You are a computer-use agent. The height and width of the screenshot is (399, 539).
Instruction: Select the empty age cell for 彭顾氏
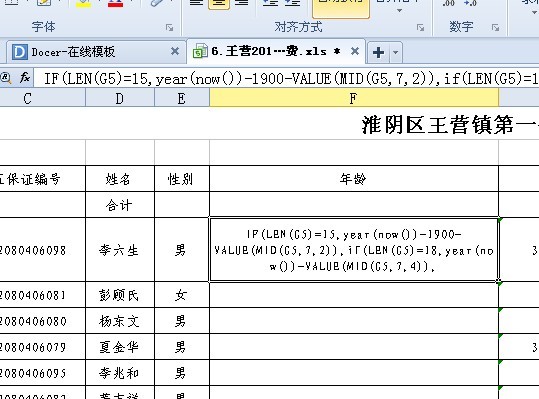[x=354, y=295]
